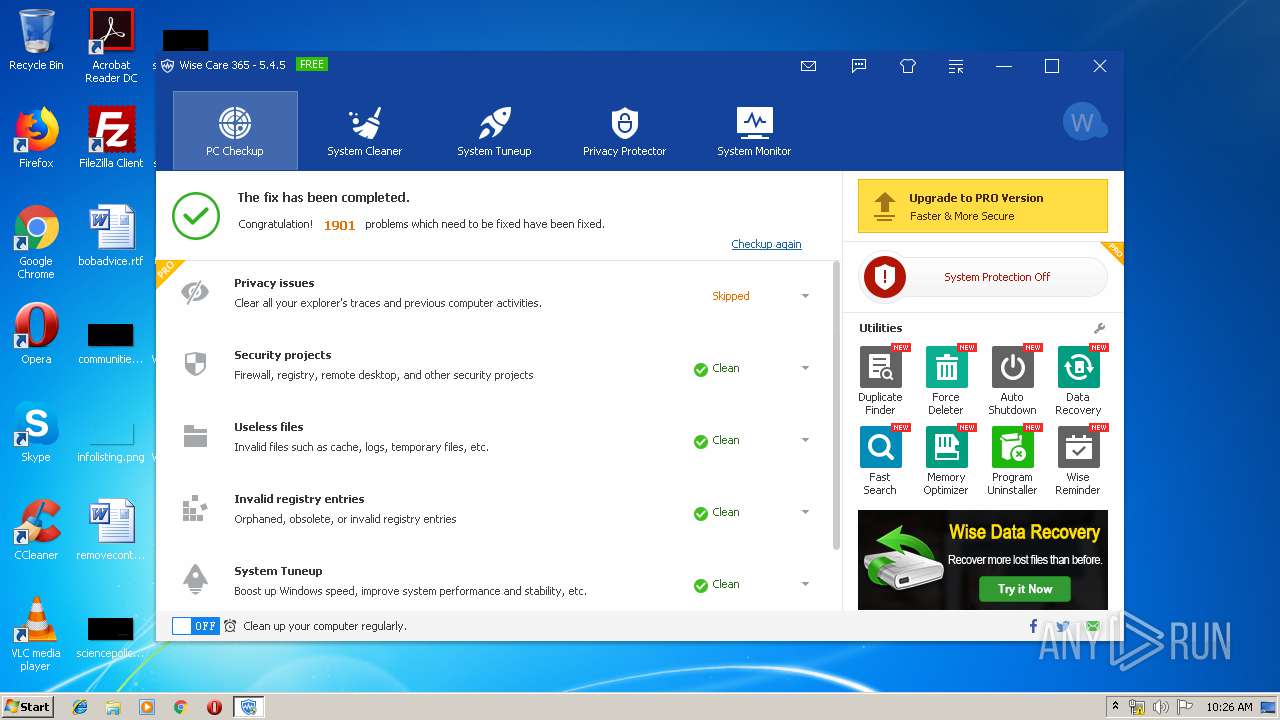Click System Protection Off button label
1280x720 pixels.
tap(997, 277)
